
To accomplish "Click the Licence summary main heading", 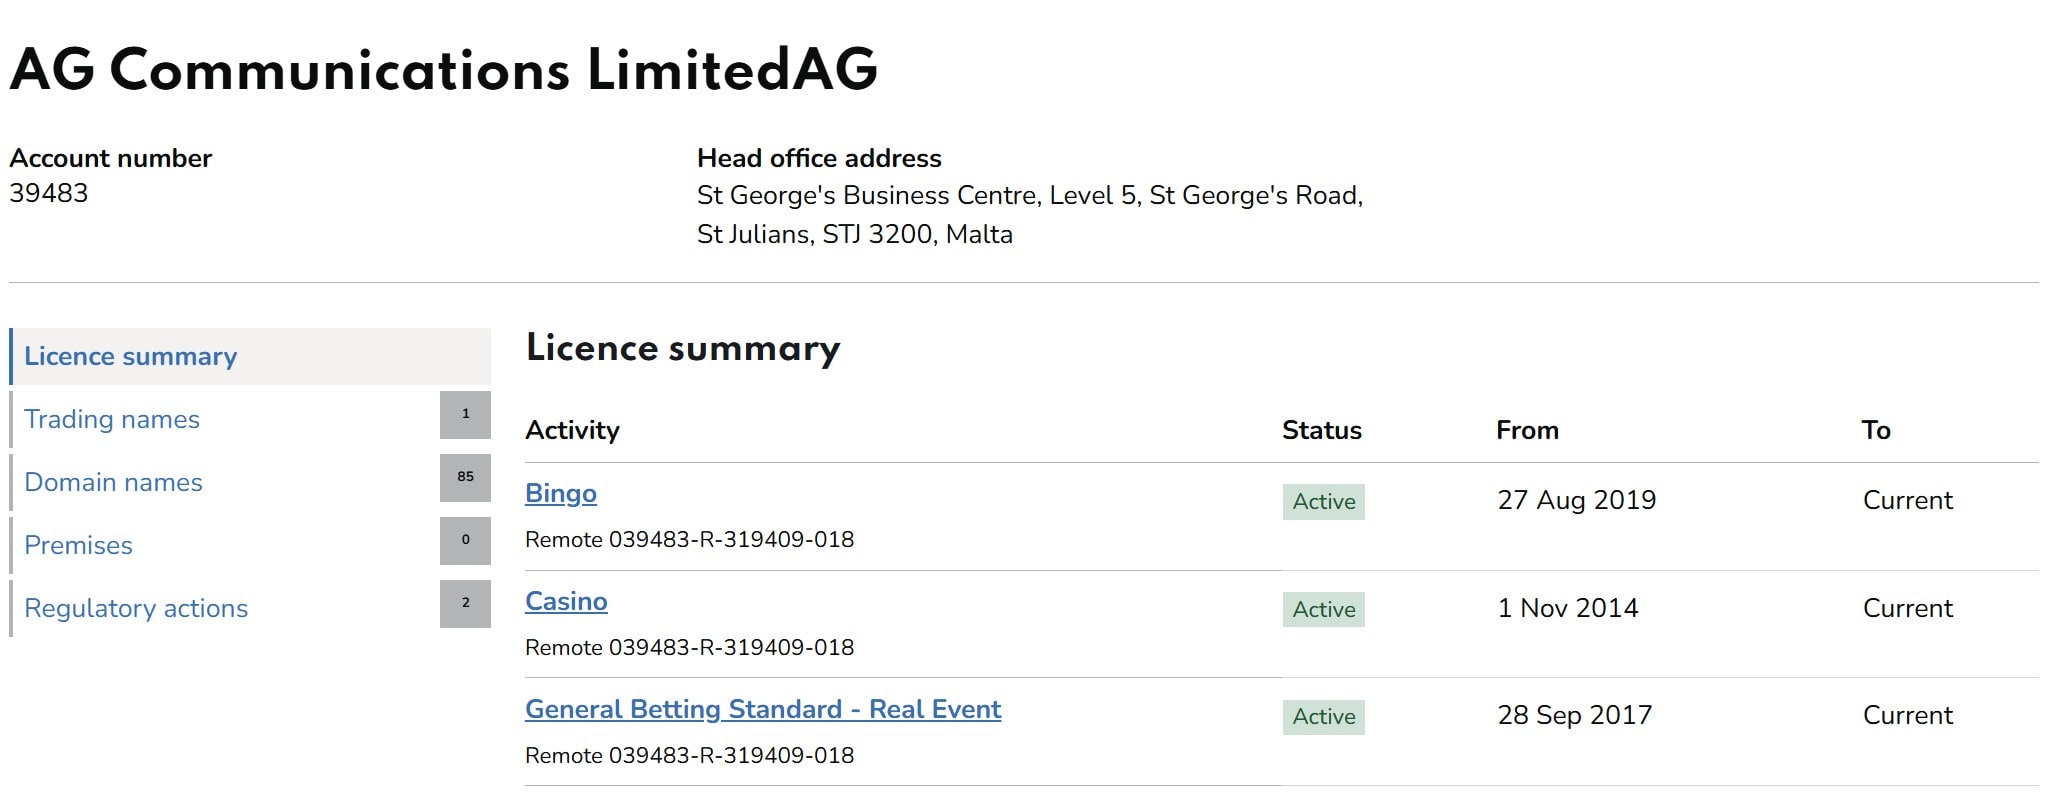I will click(683, 349).
